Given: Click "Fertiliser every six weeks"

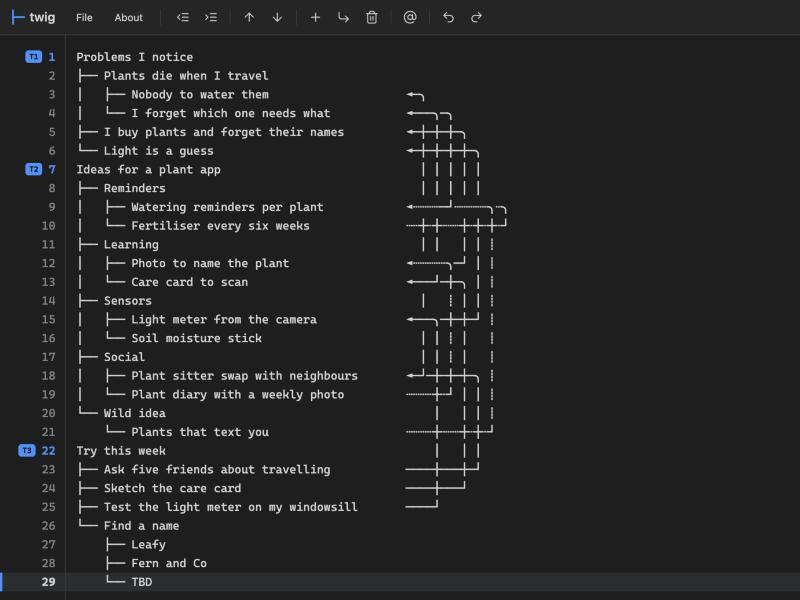Looking at the screenshot, I should coord(220,226).
